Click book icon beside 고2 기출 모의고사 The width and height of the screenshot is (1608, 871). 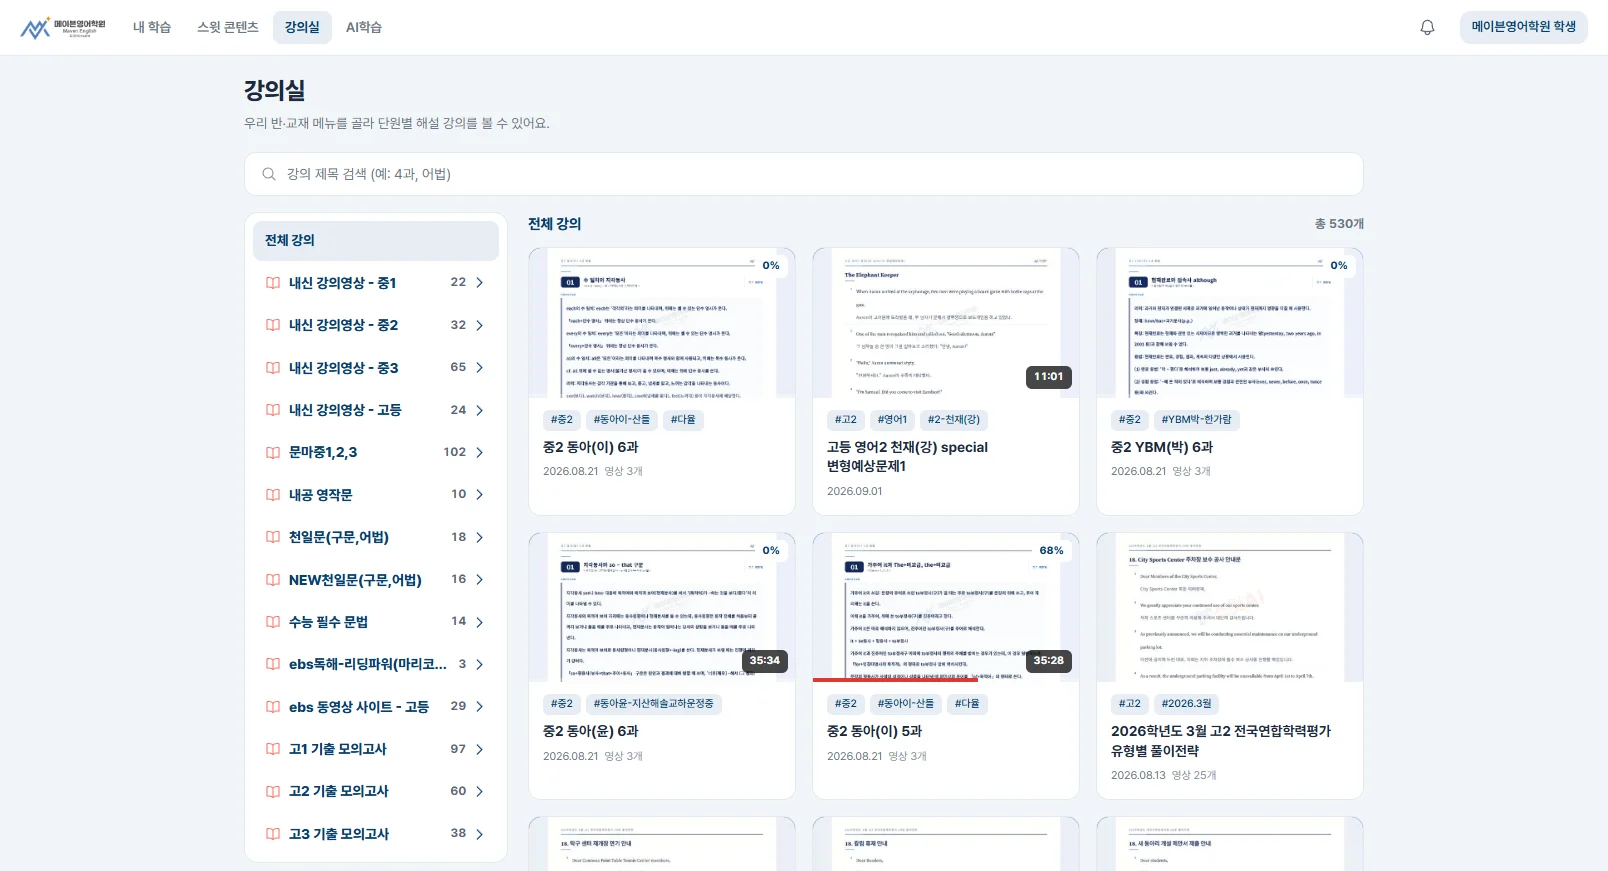273,791
